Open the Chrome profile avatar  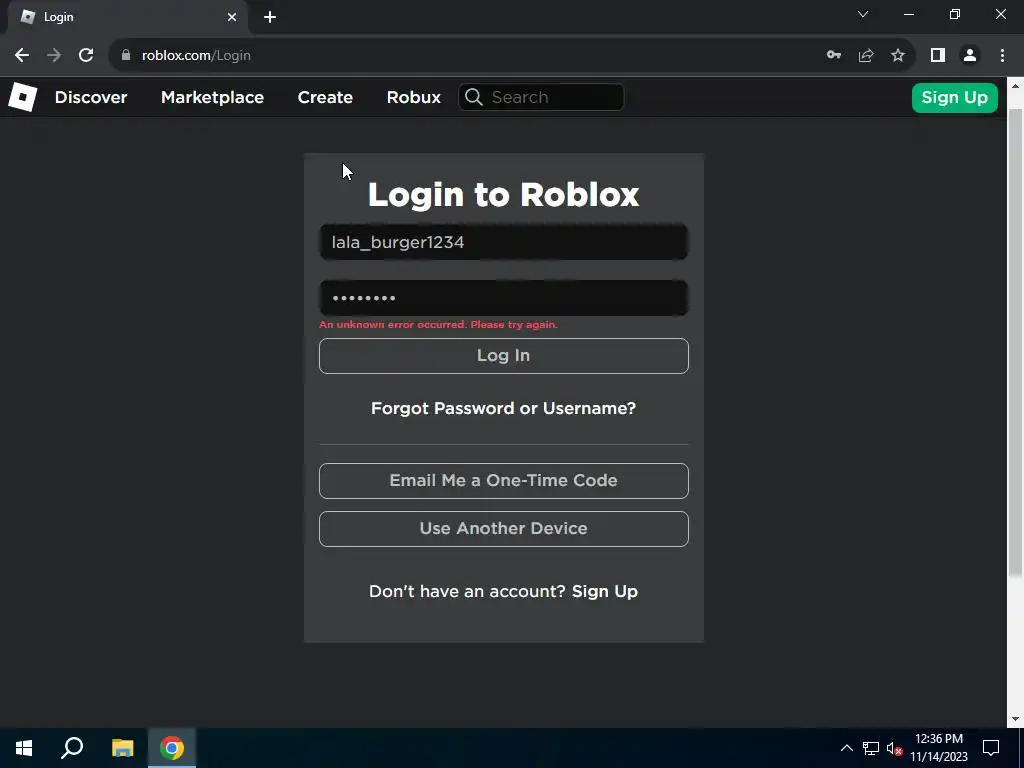(970, 56)
